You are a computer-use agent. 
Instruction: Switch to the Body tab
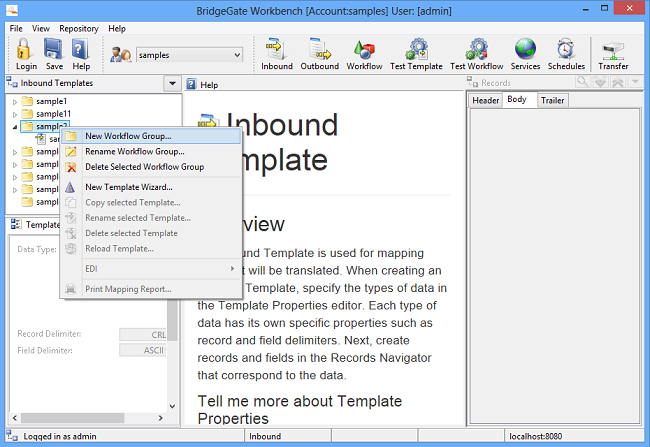(x=517, y=100)
